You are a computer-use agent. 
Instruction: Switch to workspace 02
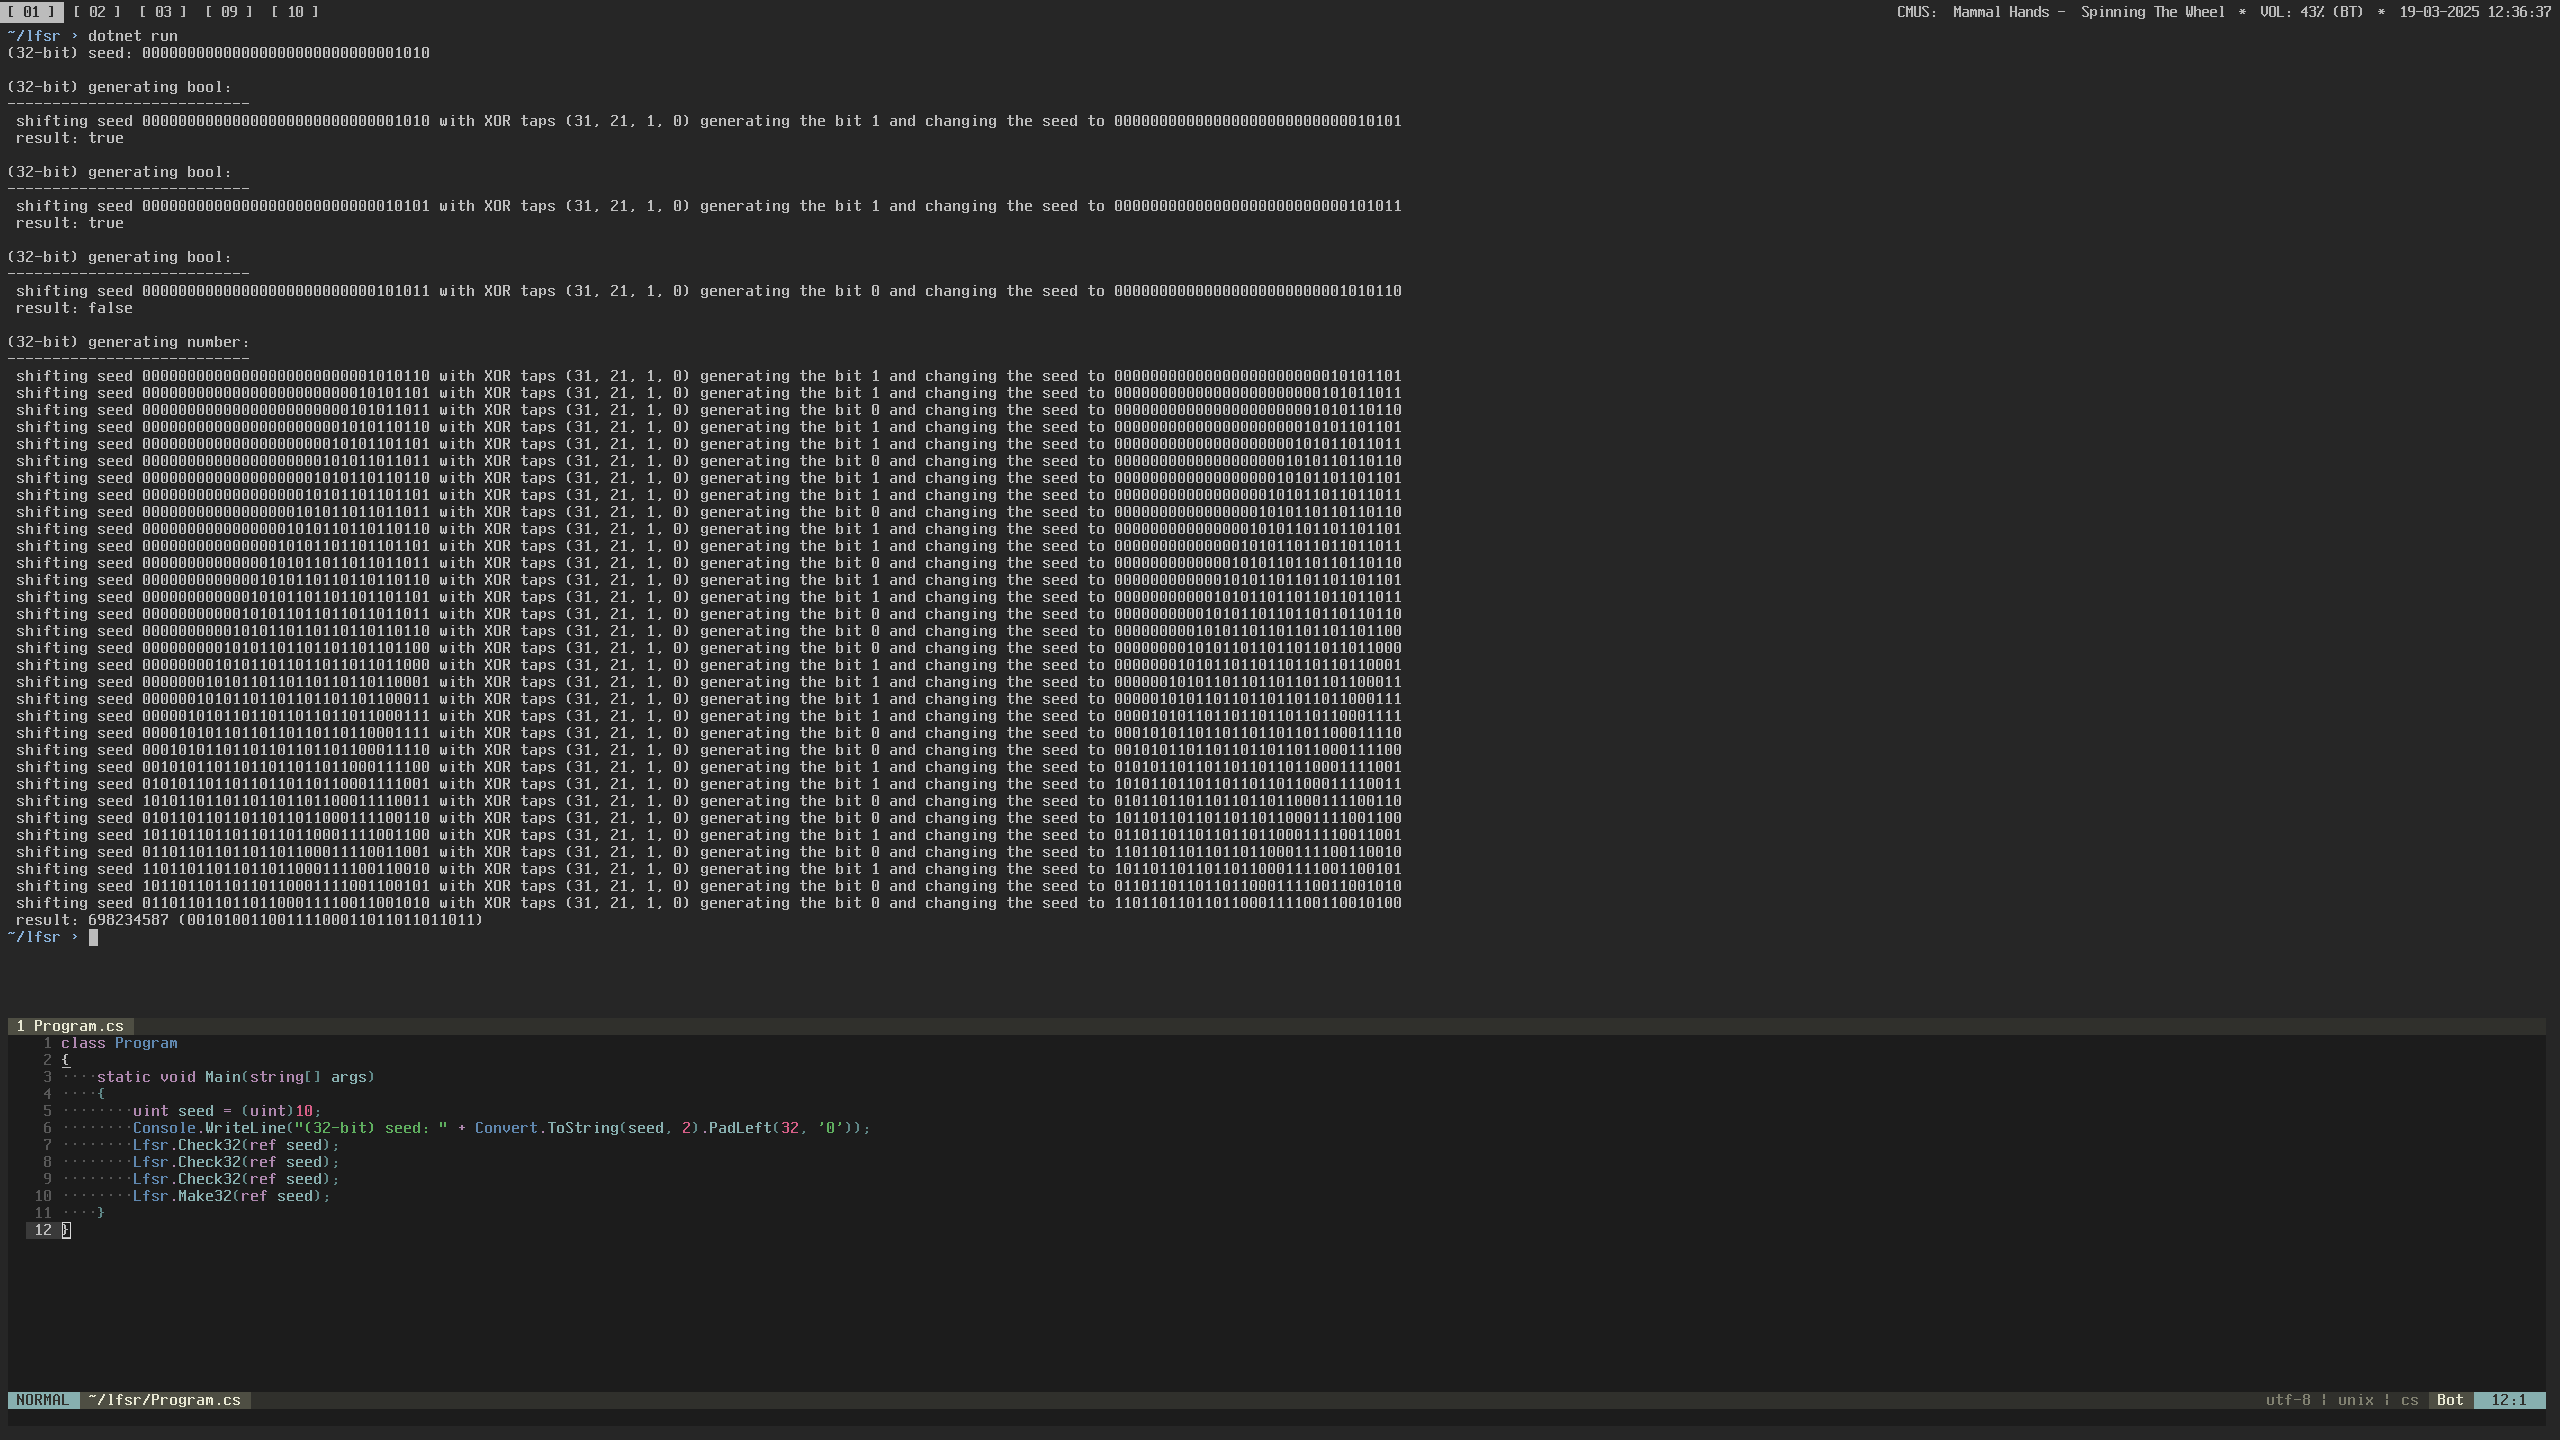[97, 12]
